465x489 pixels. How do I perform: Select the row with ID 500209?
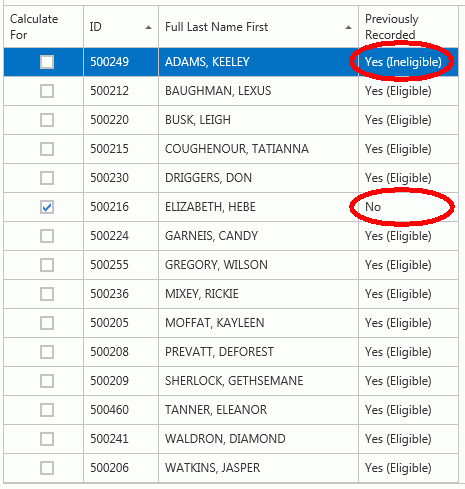tap(231, 381)
